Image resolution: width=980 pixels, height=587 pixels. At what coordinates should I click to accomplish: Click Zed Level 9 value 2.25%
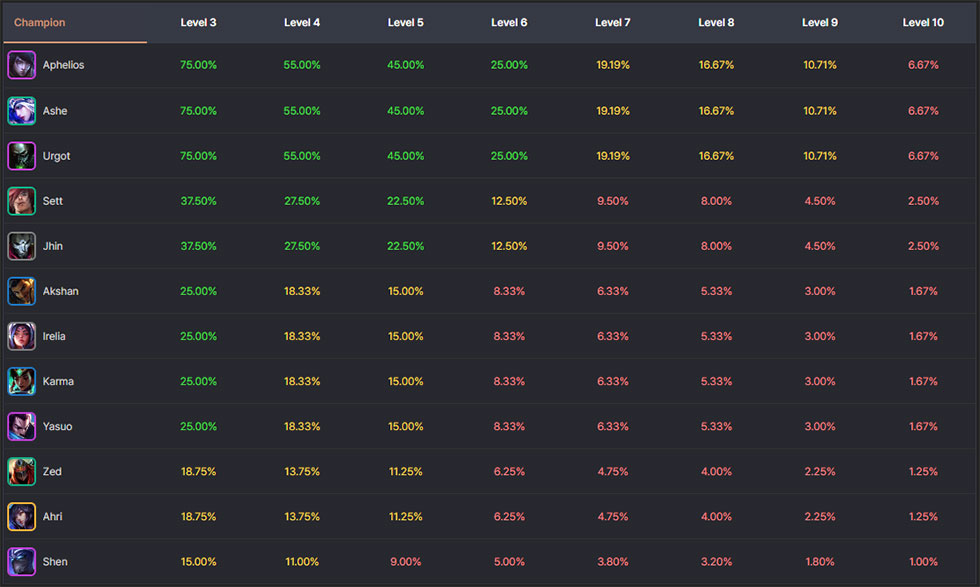pyautogui.click(x=820, y=471)
